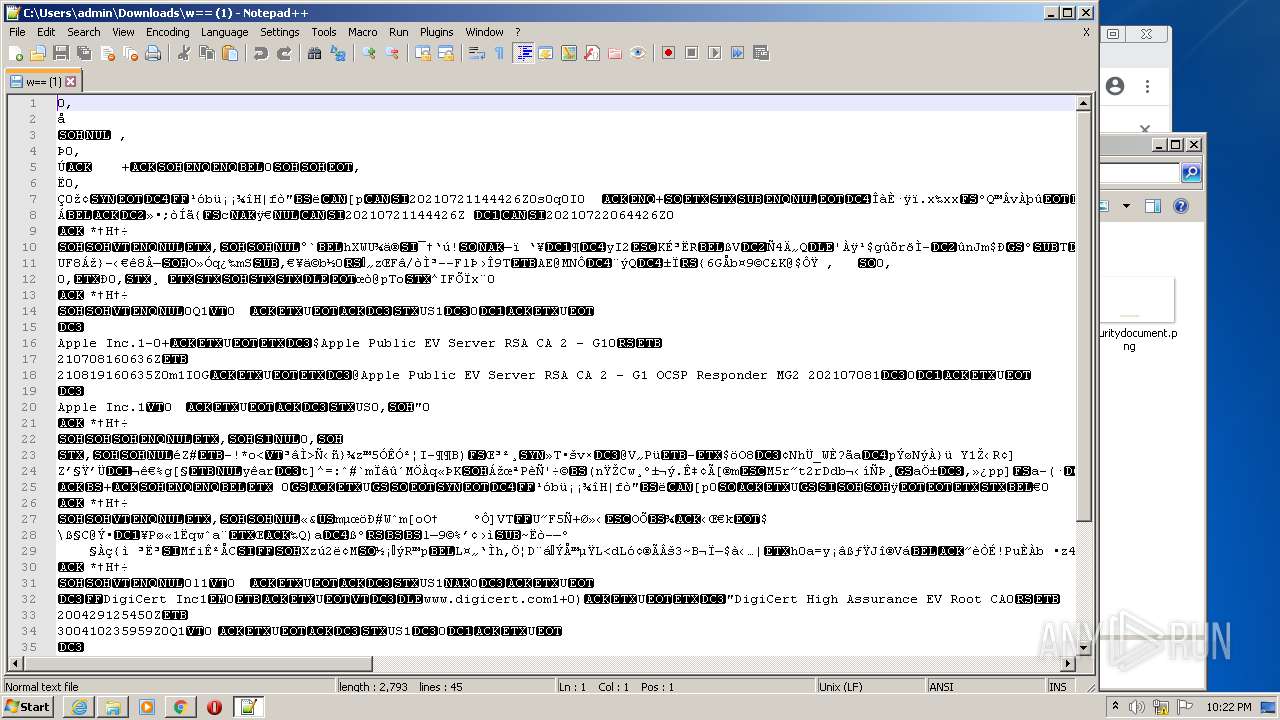This screenshot has height=720, width=1280.
Task: Undo the last action via toolbar
Action: (x=261, y=53)
